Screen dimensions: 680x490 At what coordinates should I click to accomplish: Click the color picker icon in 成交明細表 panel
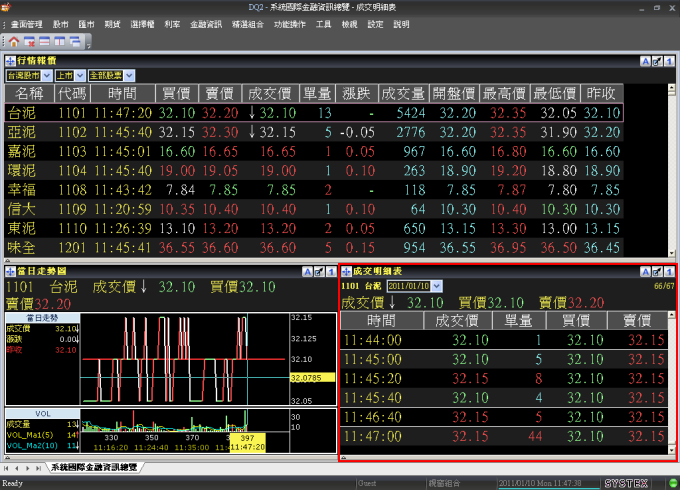tap(657, 272)
